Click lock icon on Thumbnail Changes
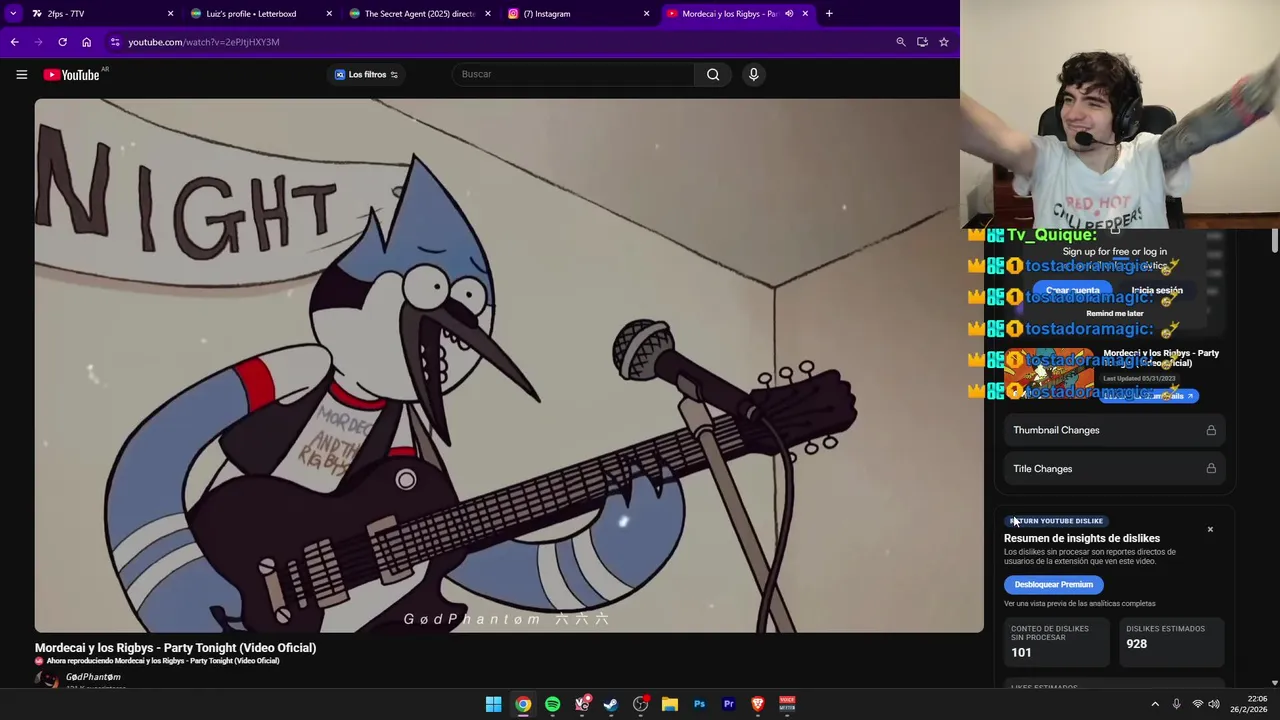Screen dimensions: 1280x720 (x=1211, y=430)
